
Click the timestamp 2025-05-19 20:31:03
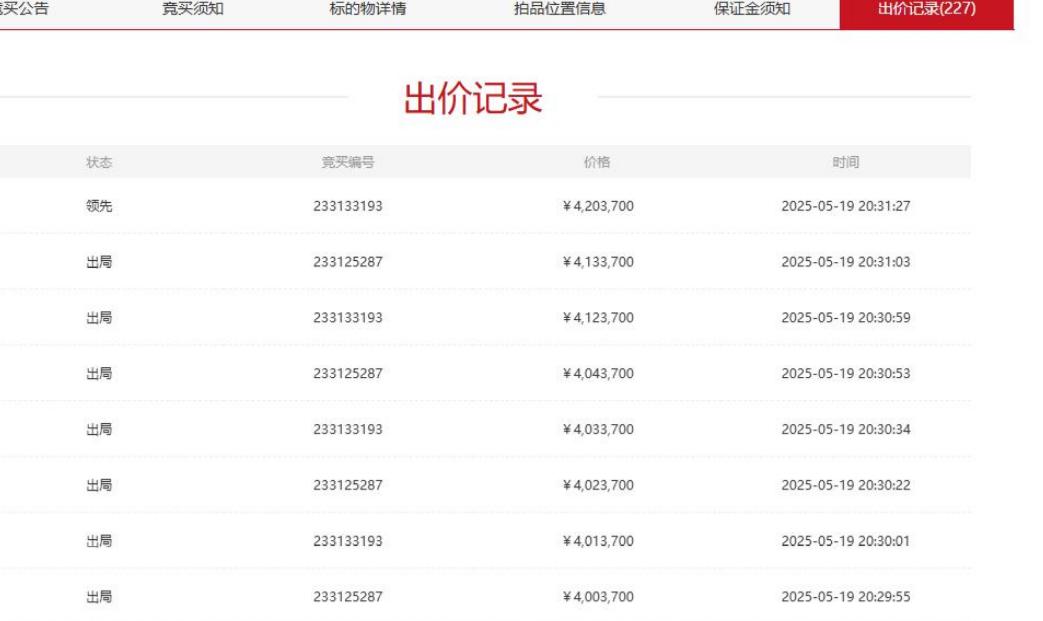click(x=845, y=262)
